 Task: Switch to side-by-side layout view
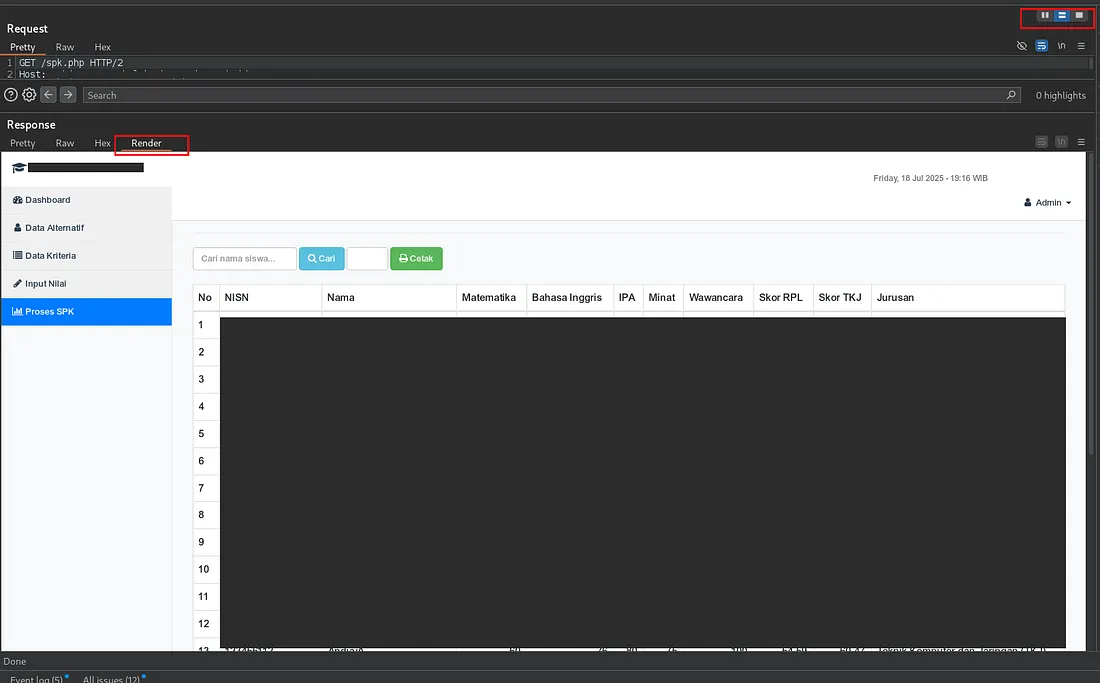1045,15
